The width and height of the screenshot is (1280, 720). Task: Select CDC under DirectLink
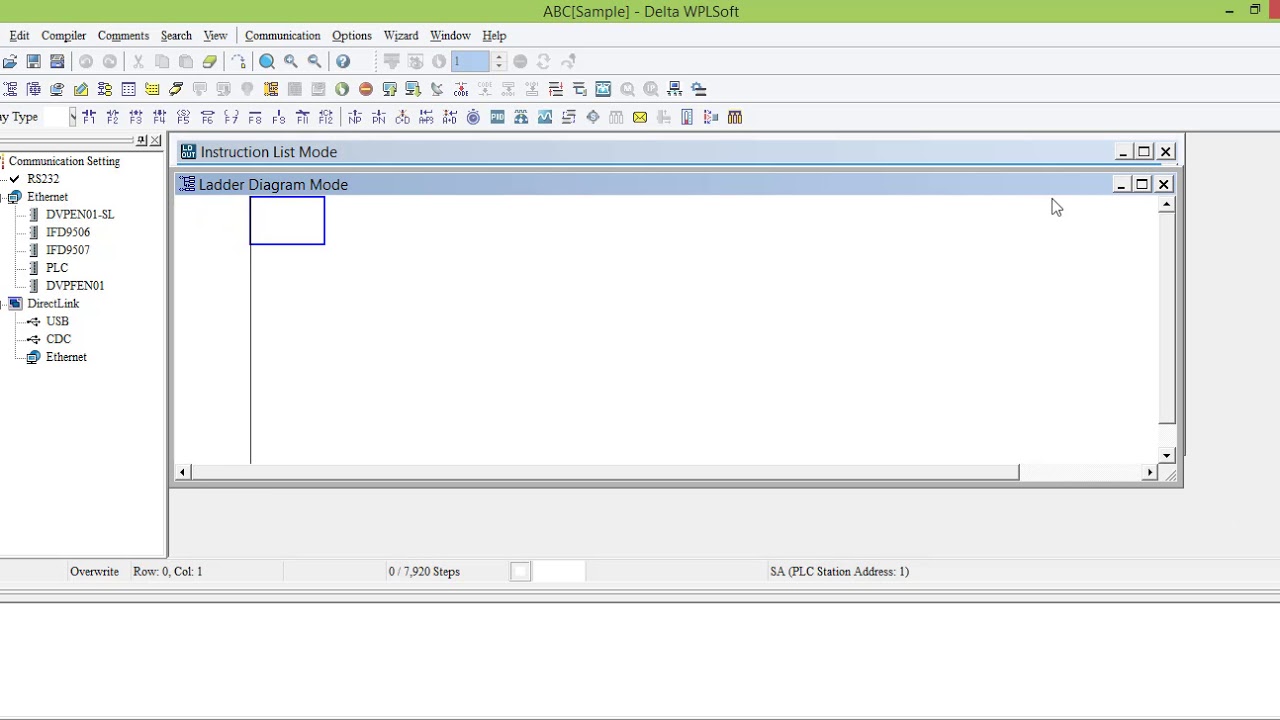(x=58, y=339)
